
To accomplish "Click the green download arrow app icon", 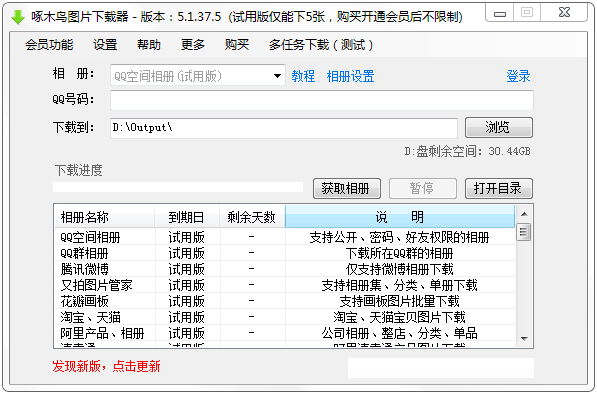I will click(18, 17).
